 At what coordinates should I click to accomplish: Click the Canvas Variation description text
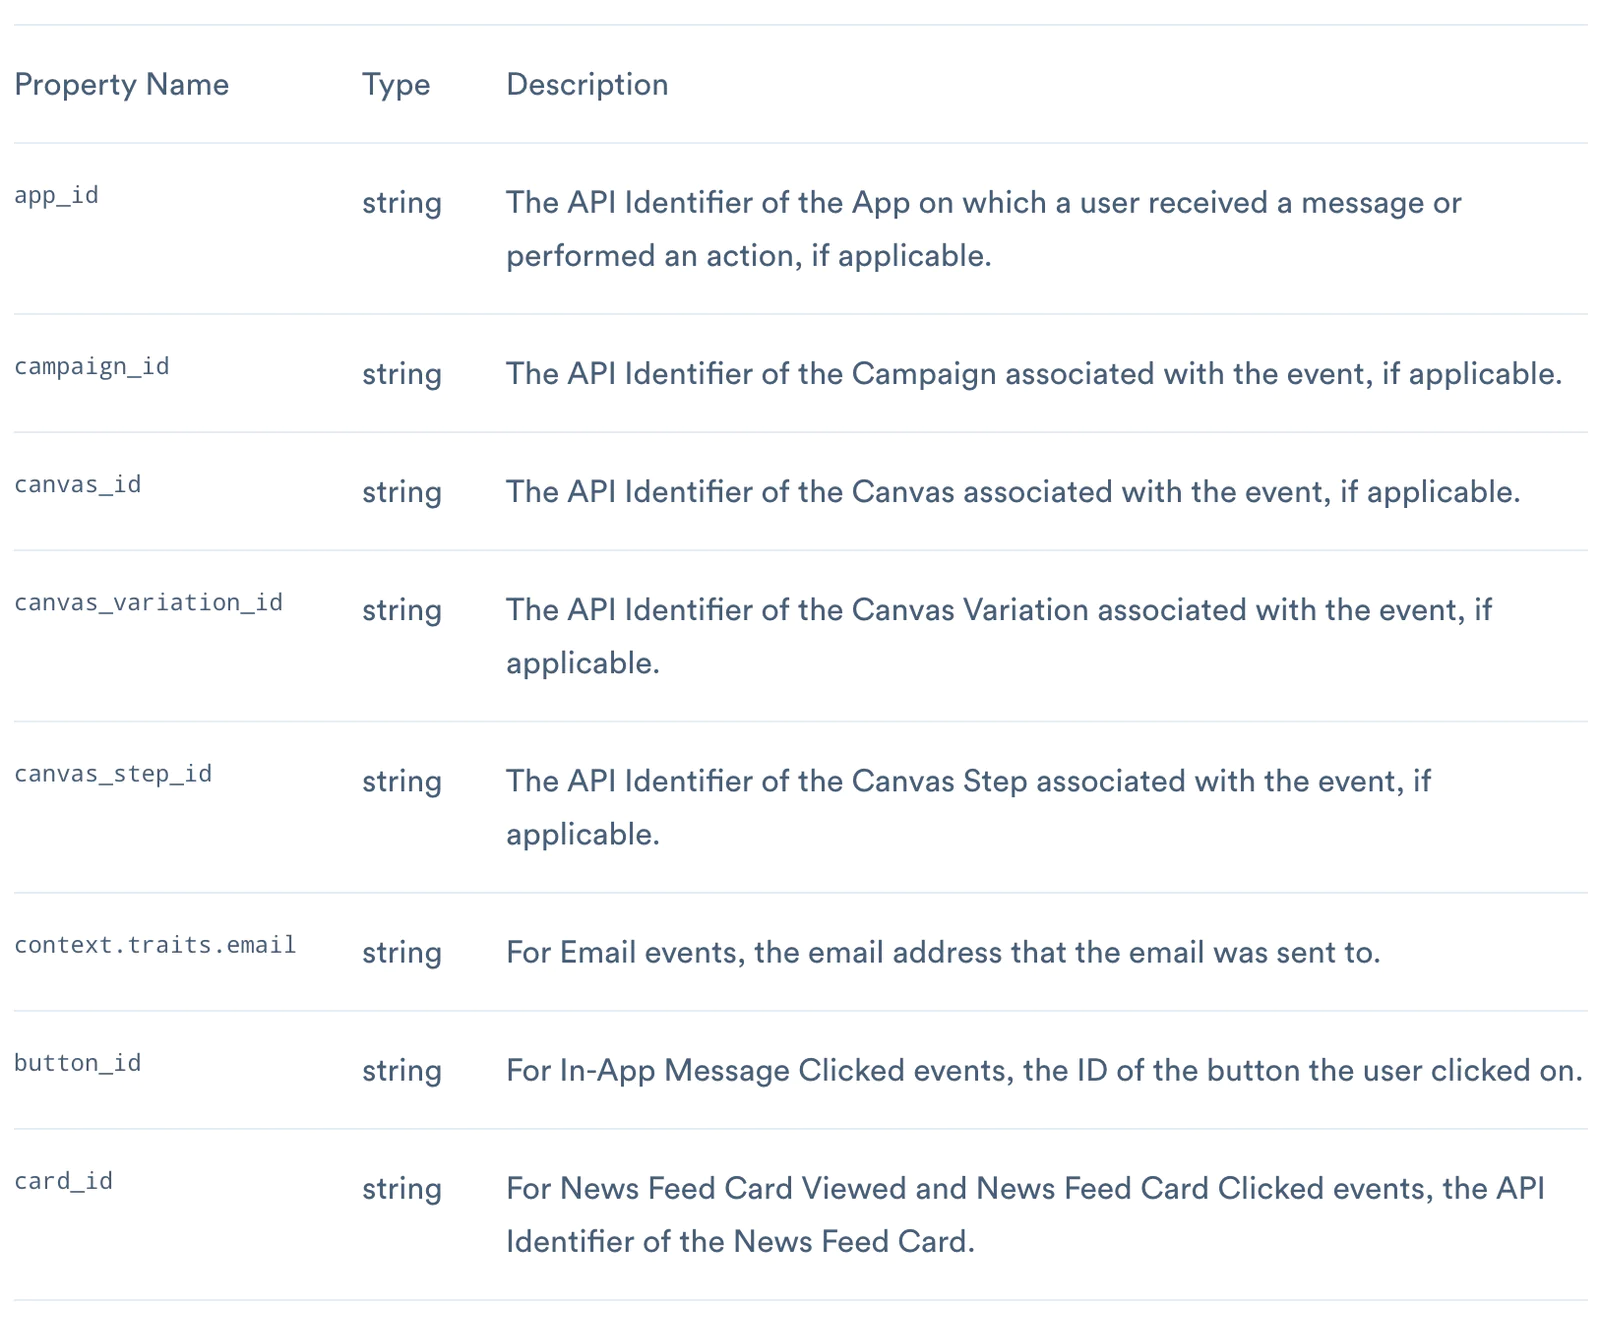coord(999,636)
